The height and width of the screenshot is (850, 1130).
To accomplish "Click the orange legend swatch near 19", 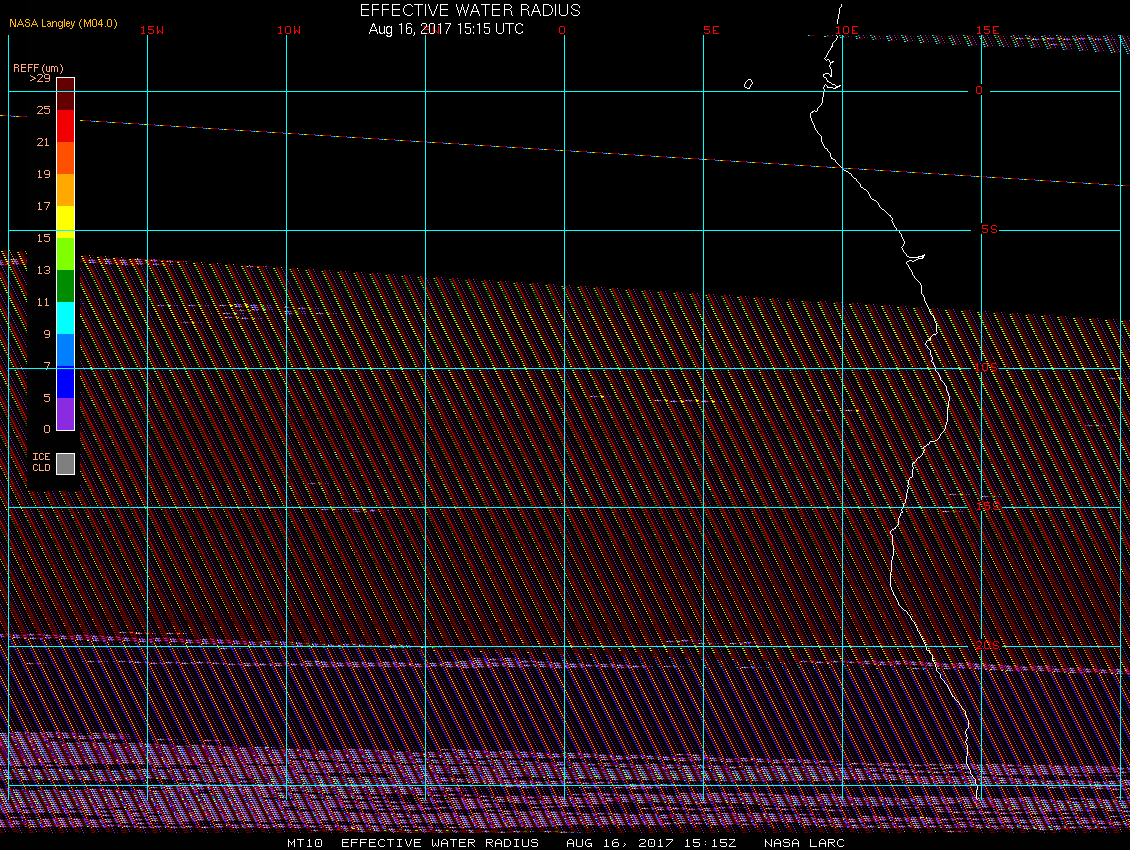I will 66,190.
